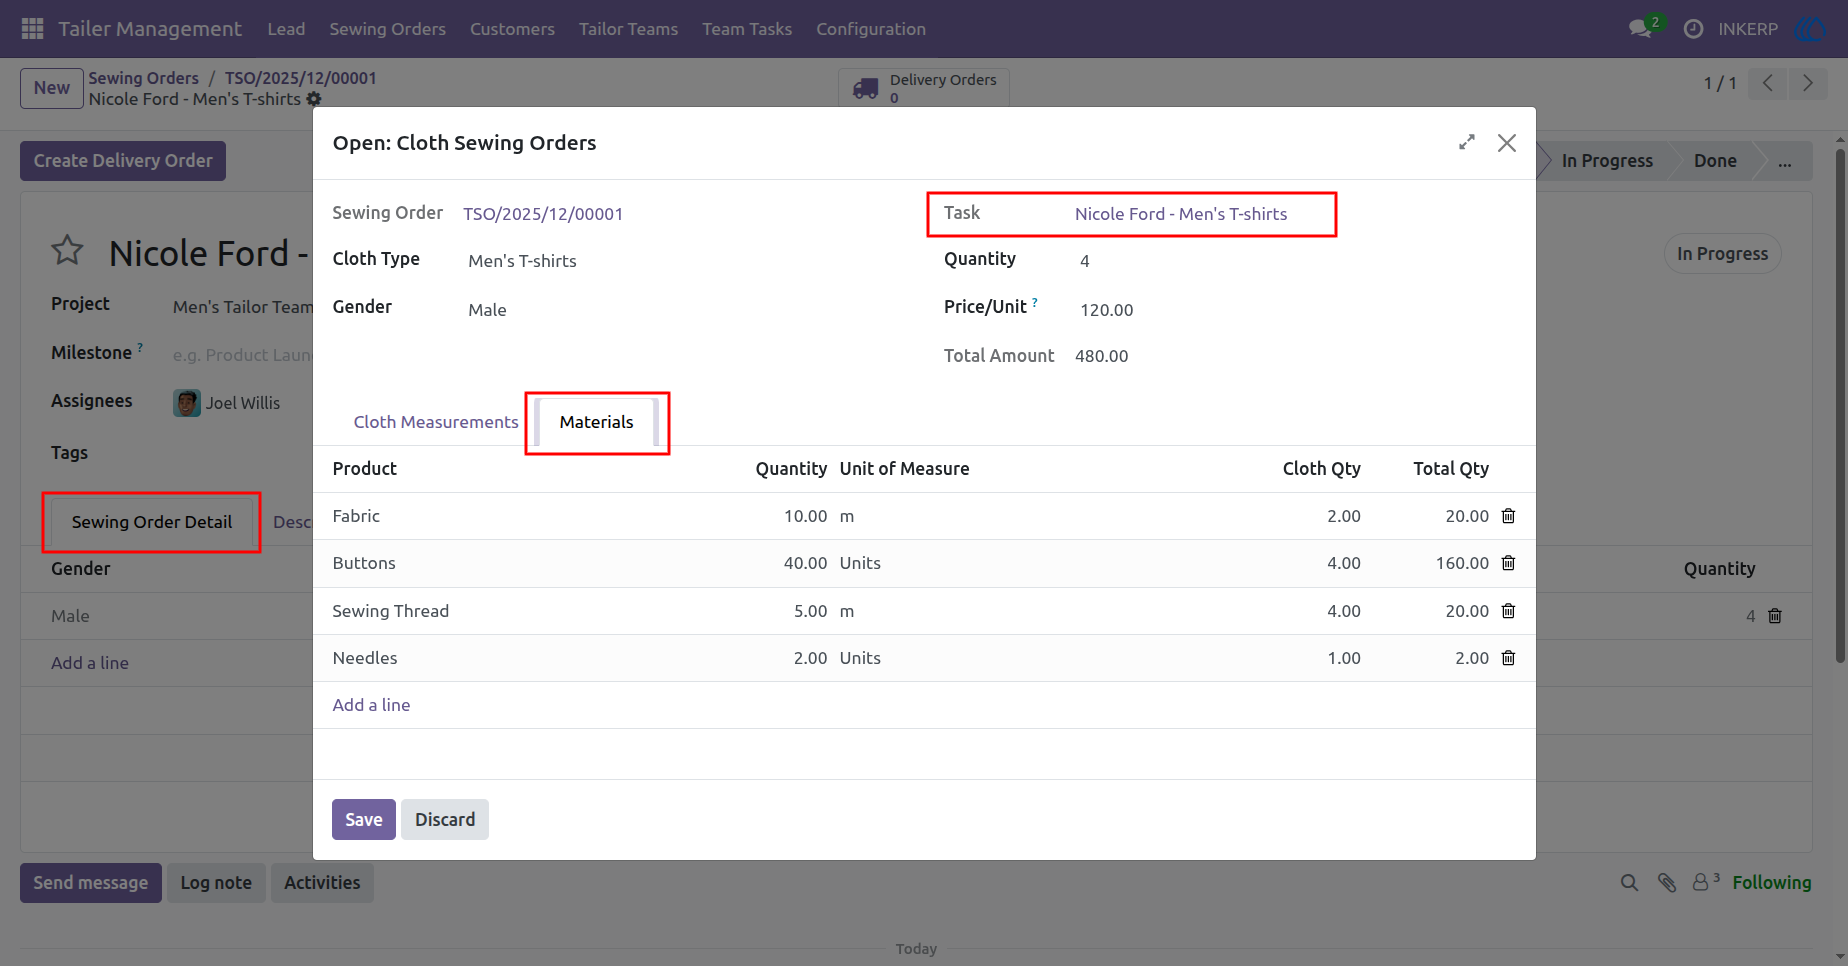This screenshot has height=966, width=1848.
Task: Expand the dialog to full screen
Action: (x=1467, y=143)
